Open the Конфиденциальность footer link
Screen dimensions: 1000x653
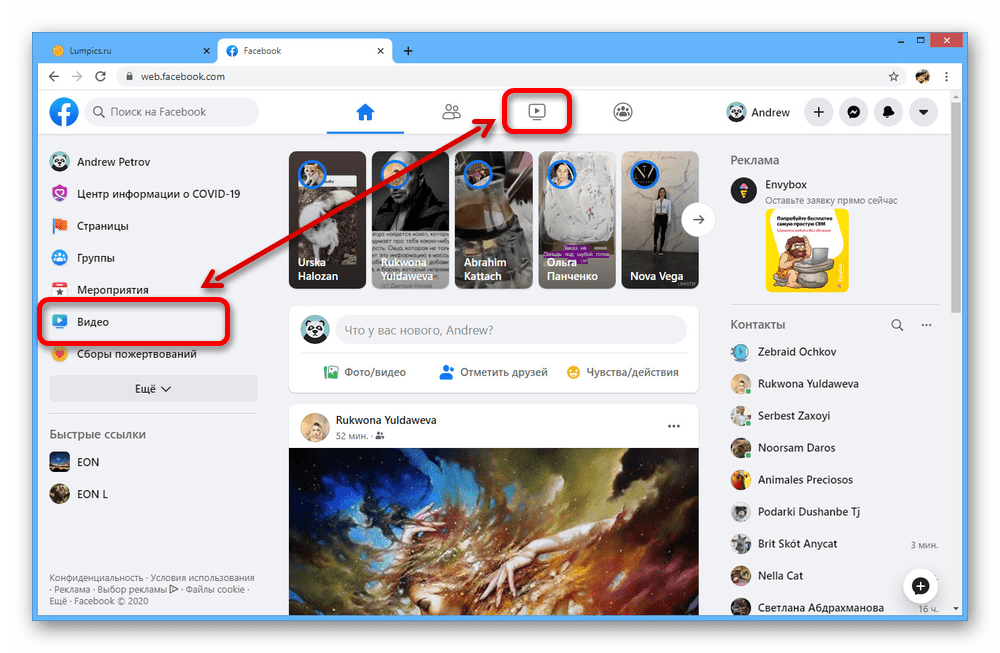click(x=96, y=578)
